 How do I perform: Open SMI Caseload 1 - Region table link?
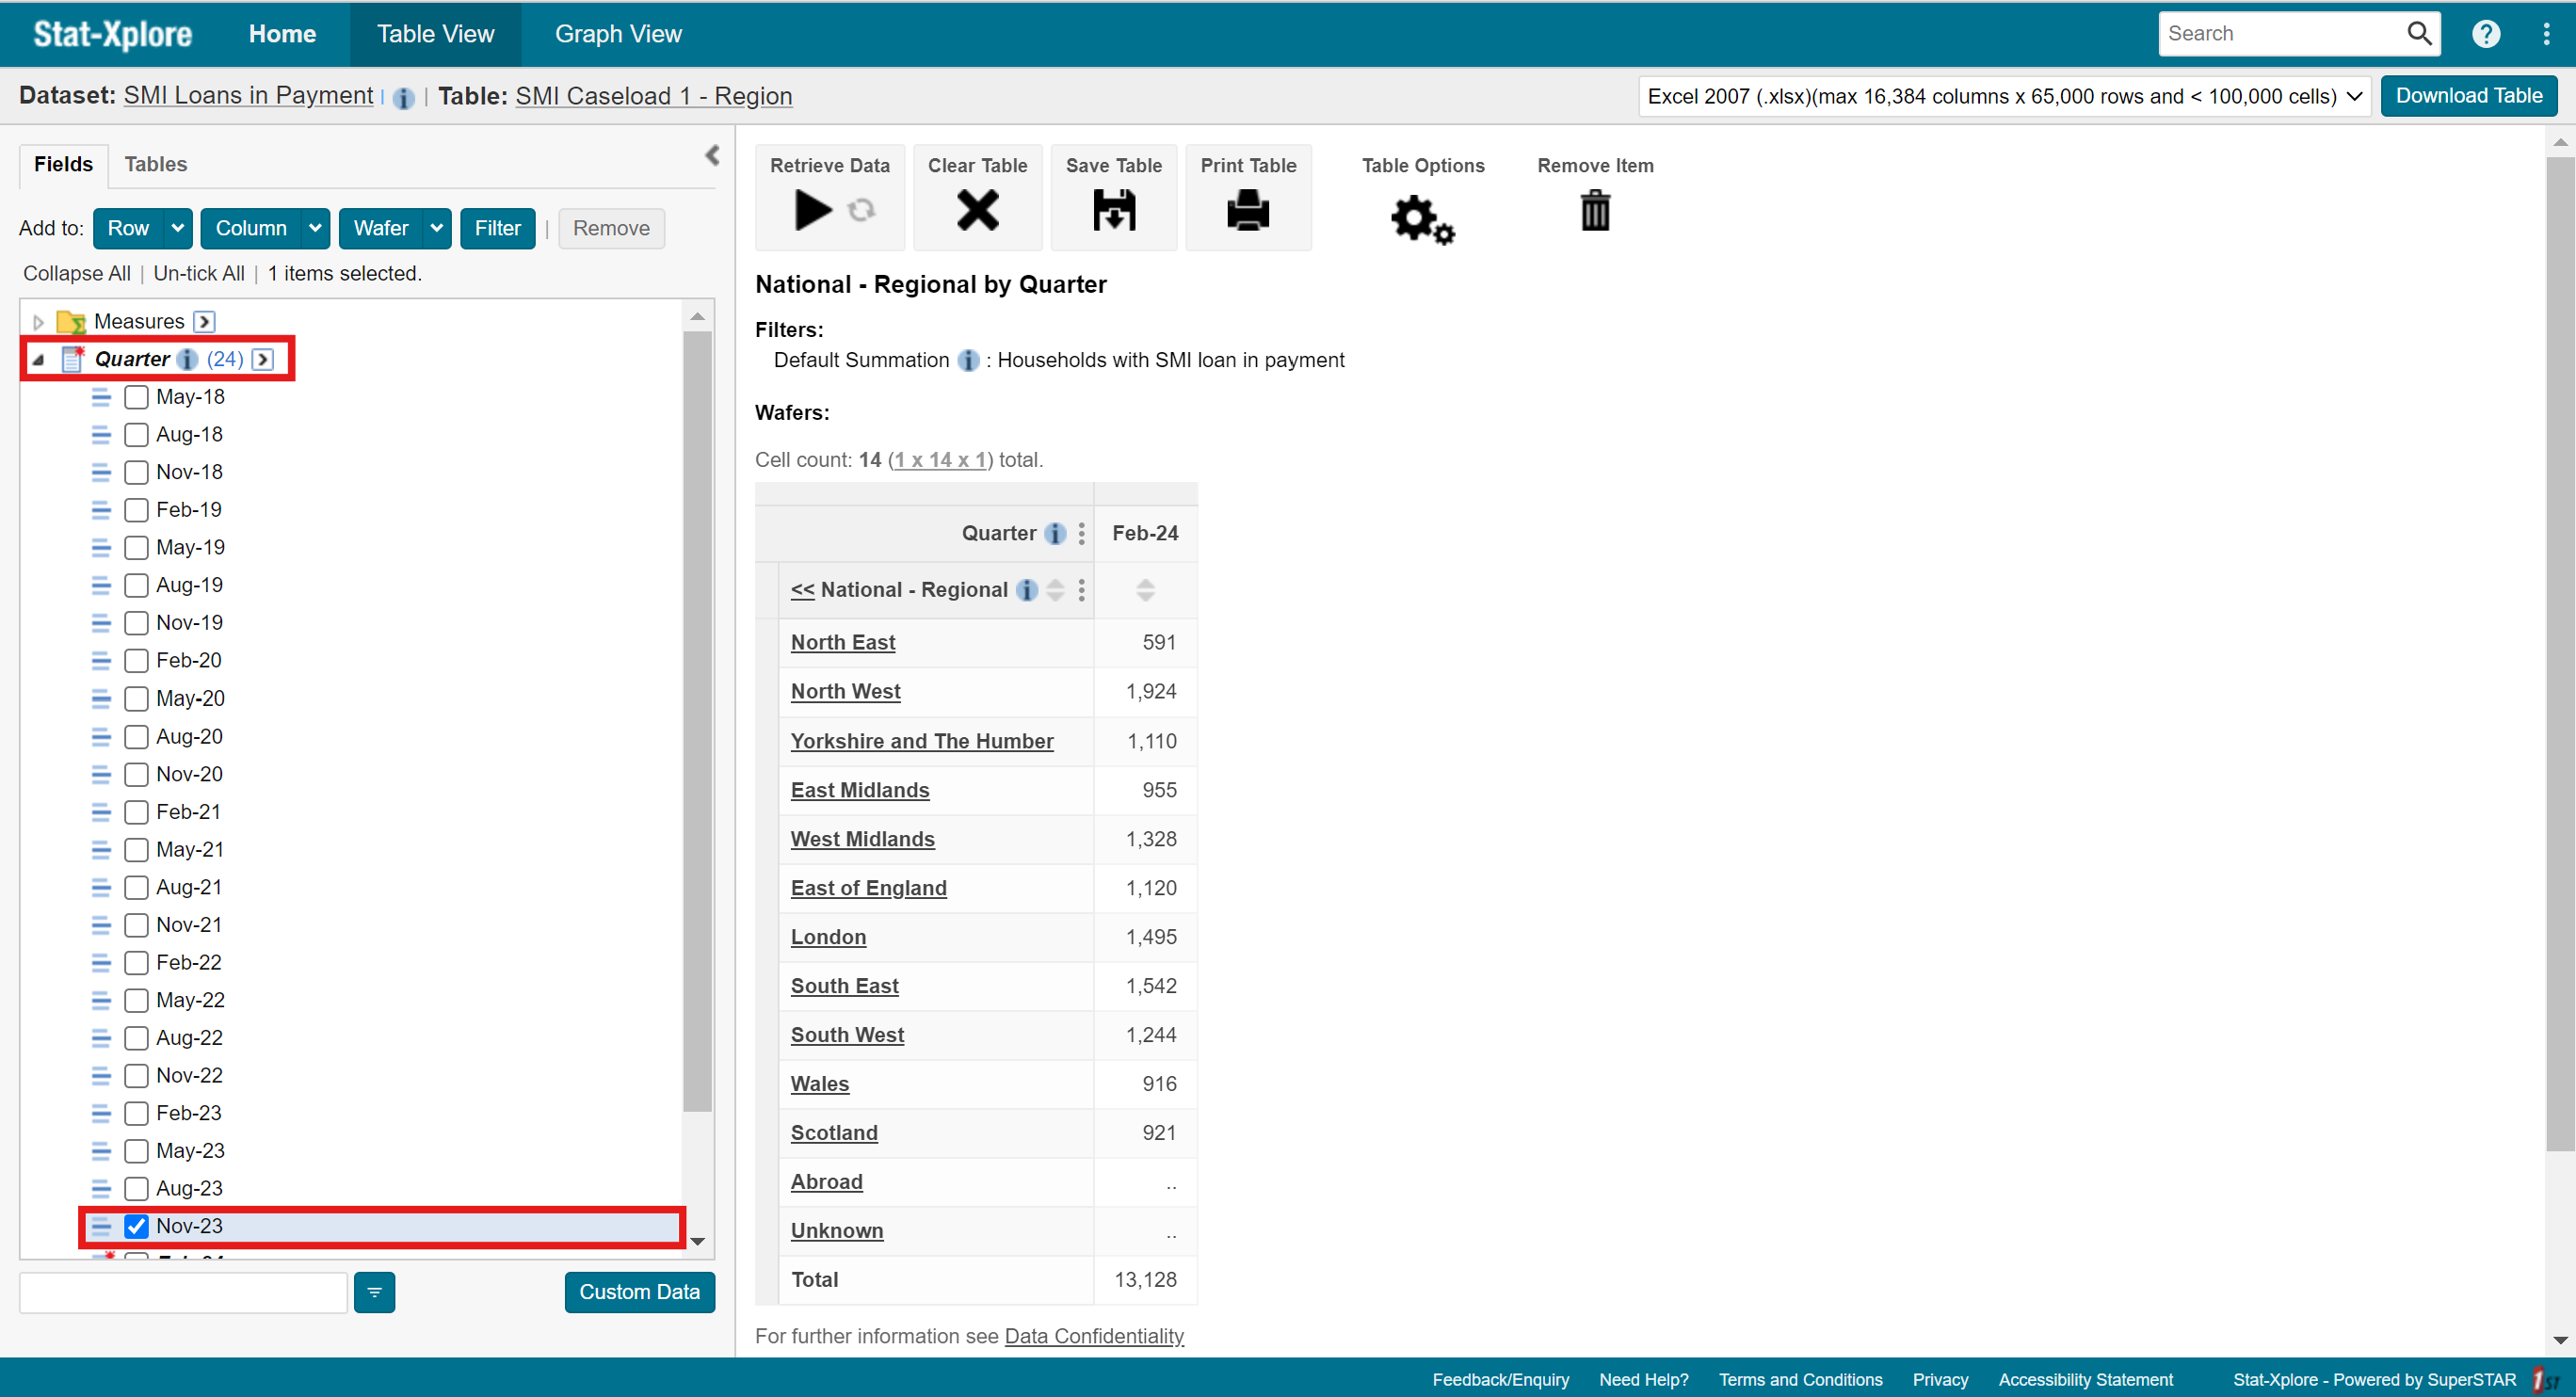[653, 96]
